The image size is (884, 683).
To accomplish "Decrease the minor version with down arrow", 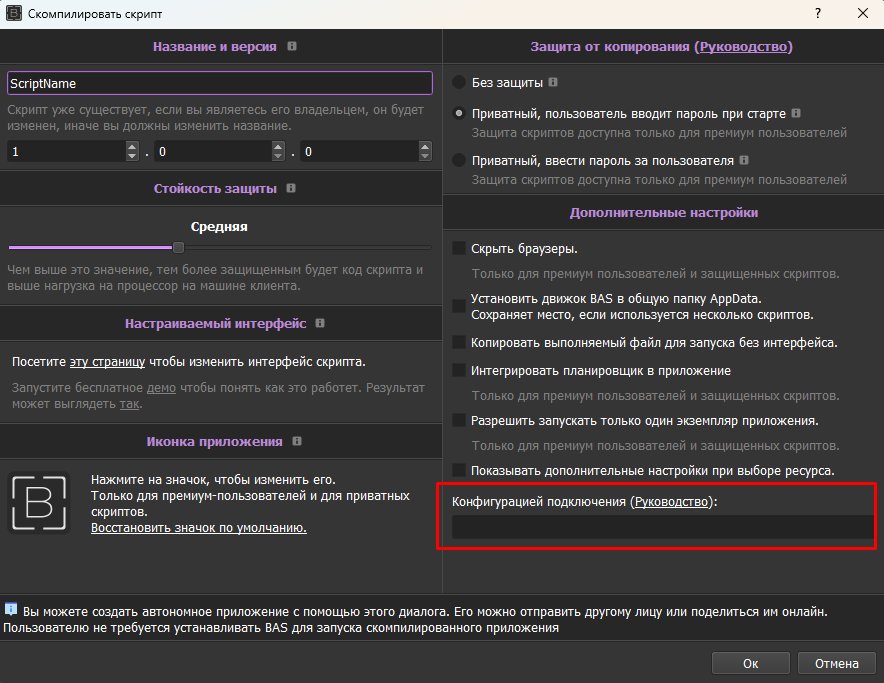I will pyautogui.click(x=279, y=157).
